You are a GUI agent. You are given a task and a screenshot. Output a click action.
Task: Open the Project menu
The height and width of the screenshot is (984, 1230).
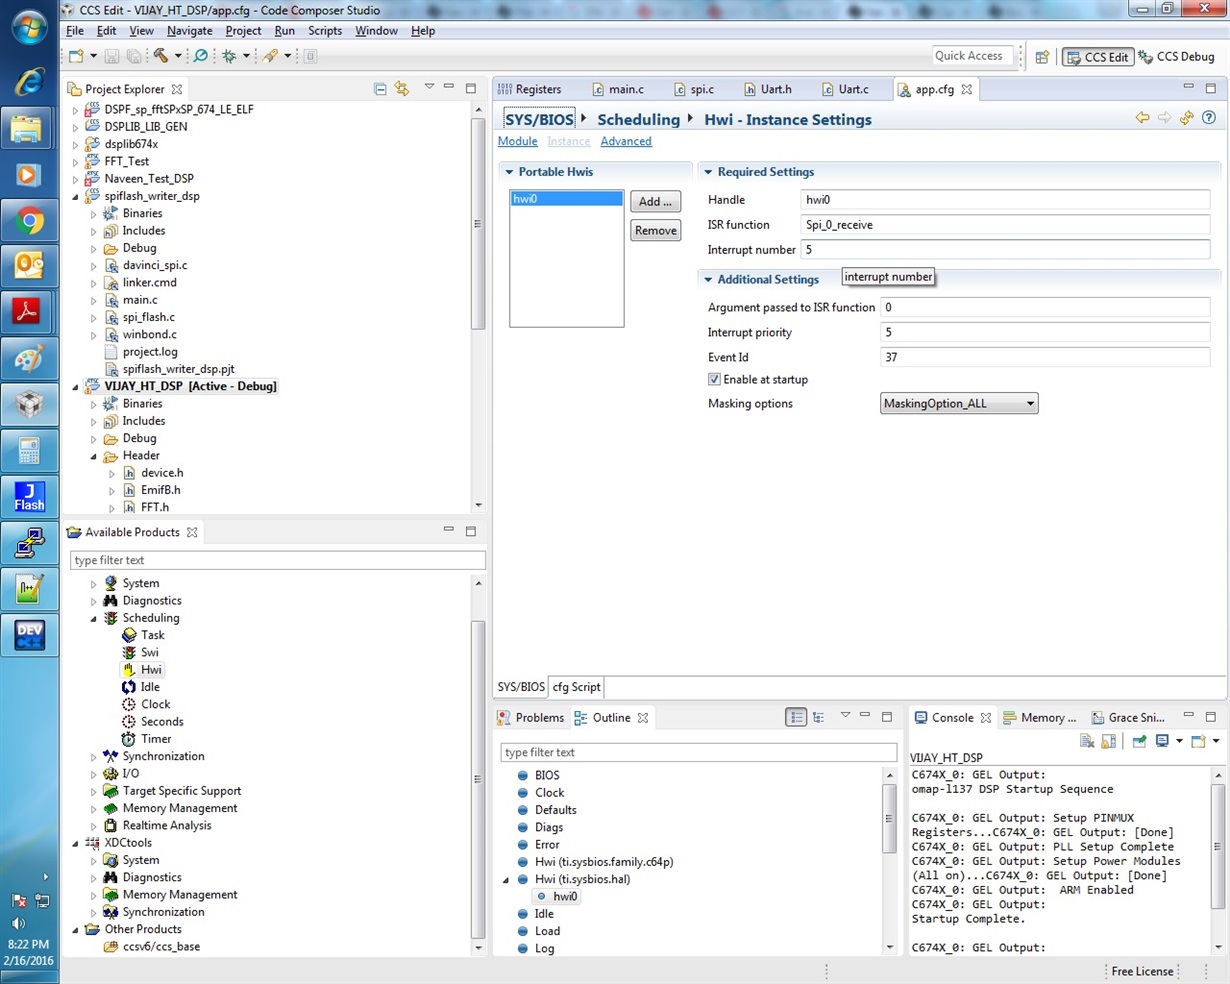pyautogui.click(x=243, y=31)
